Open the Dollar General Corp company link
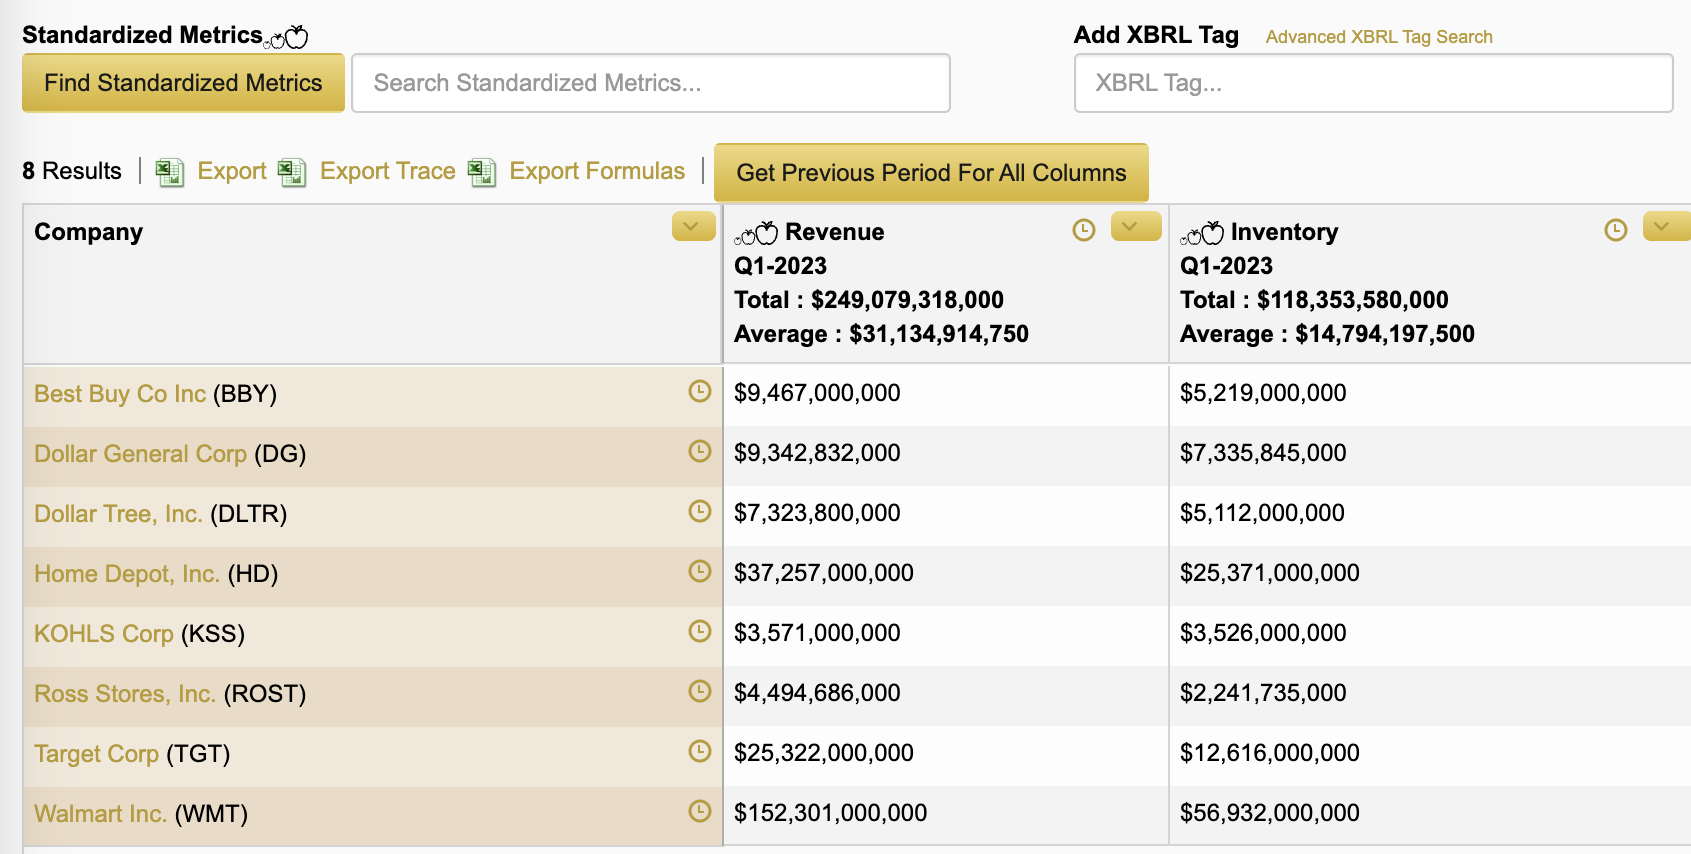 140,454
